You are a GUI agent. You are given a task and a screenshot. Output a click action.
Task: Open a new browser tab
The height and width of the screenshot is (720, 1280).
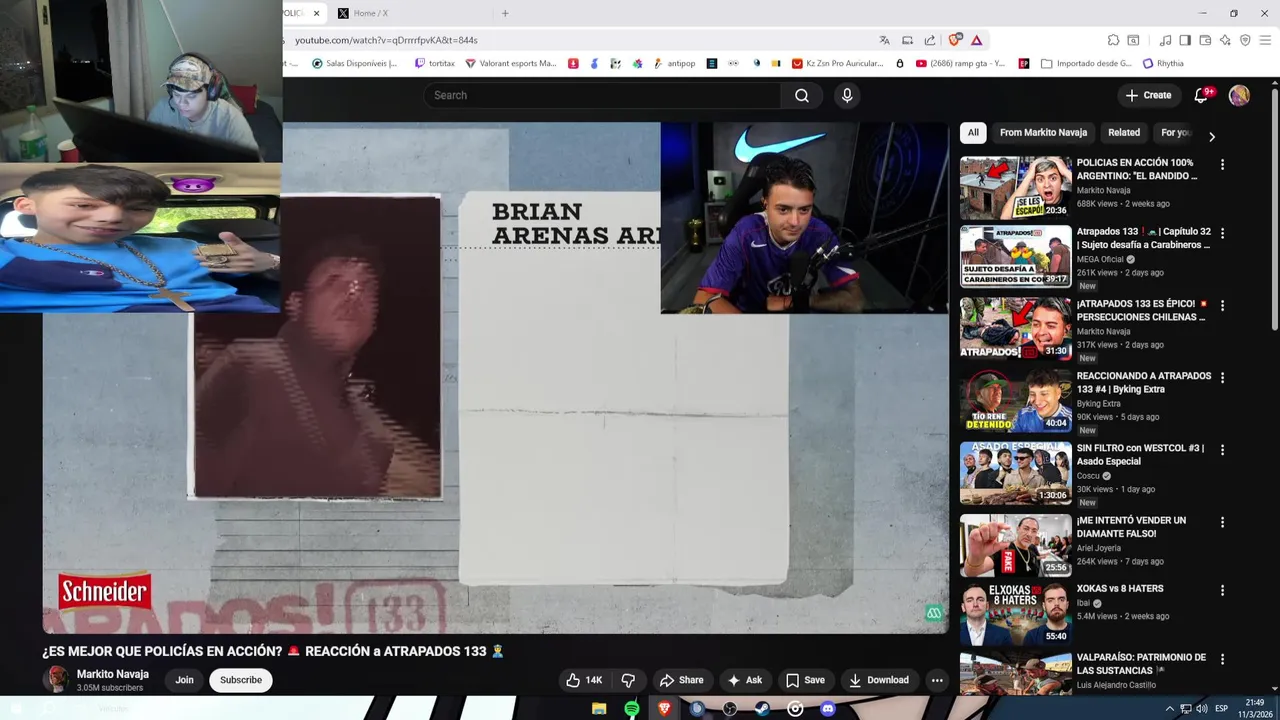click(x=505, y=13)
